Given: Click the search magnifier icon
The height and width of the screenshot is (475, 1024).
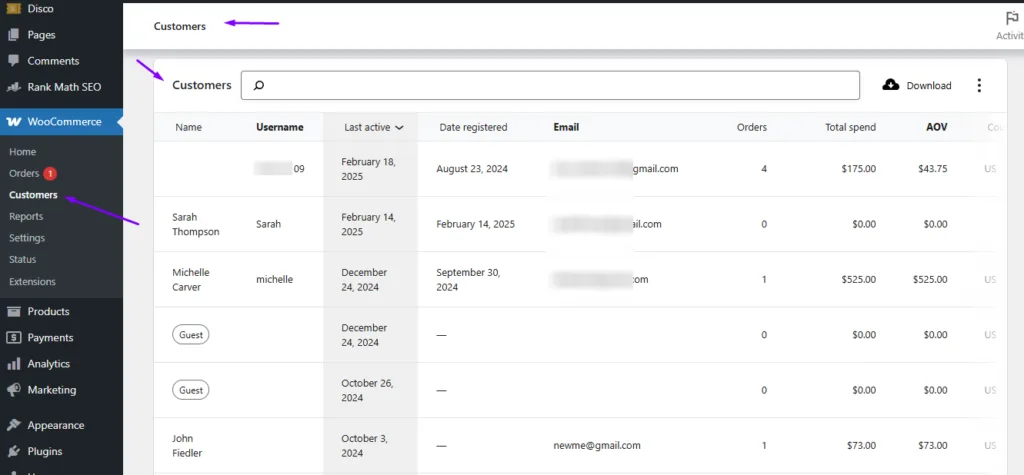Looking at the screenshot, I should [259, 86].
